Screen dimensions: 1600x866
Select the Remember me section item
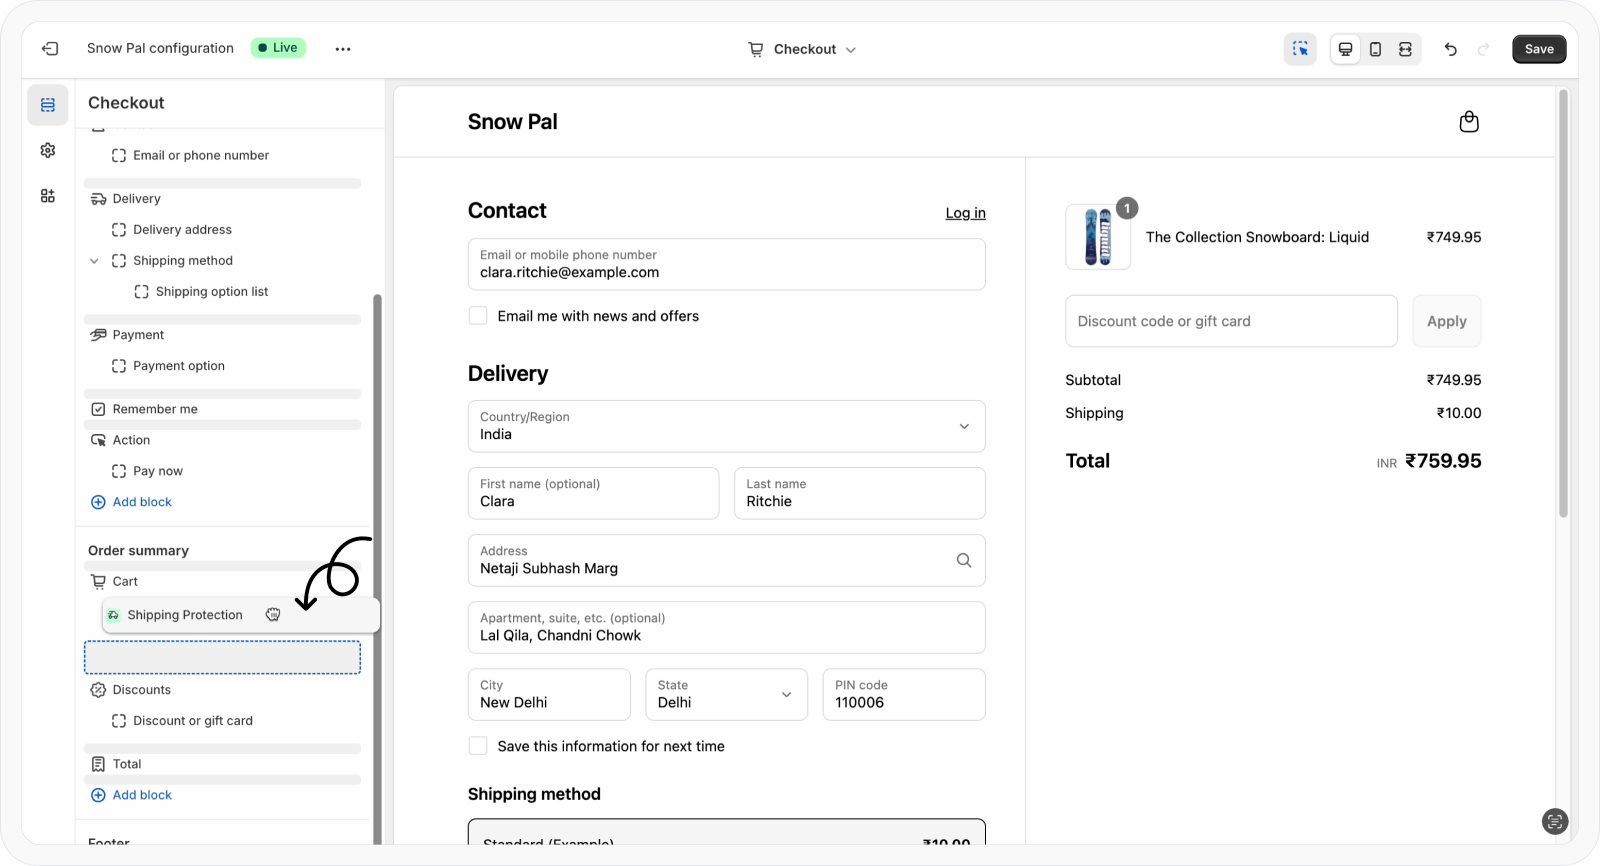point(155,409)
